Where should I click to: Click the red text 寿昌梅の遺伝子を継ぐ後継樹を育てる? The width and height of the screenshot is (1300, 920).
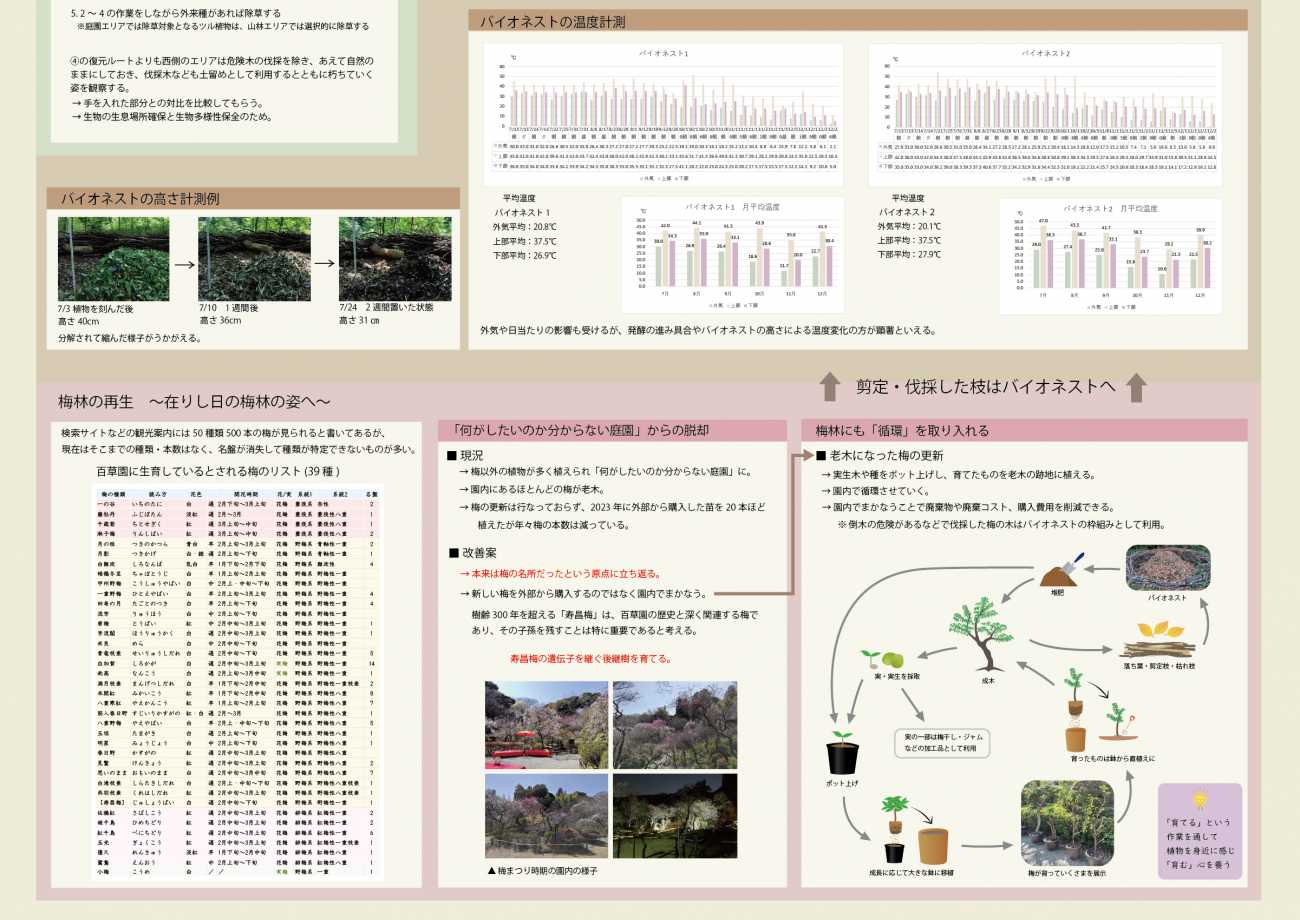590,659
